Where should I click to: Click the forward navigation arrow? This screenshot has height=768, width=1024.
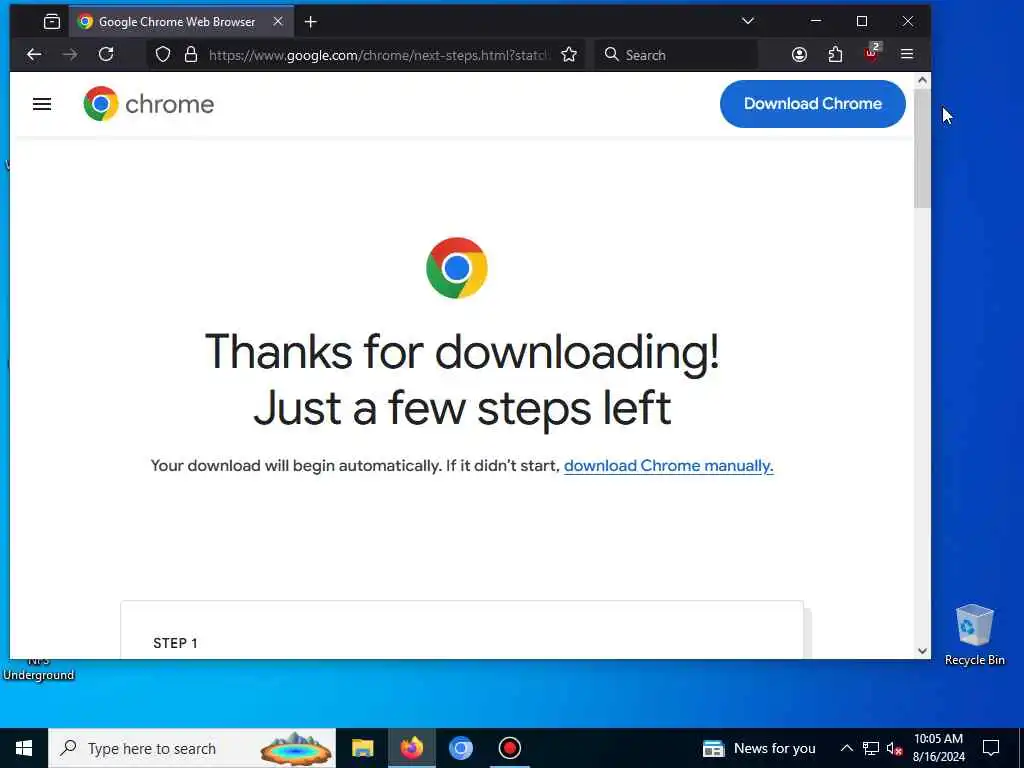coord(70,55)
